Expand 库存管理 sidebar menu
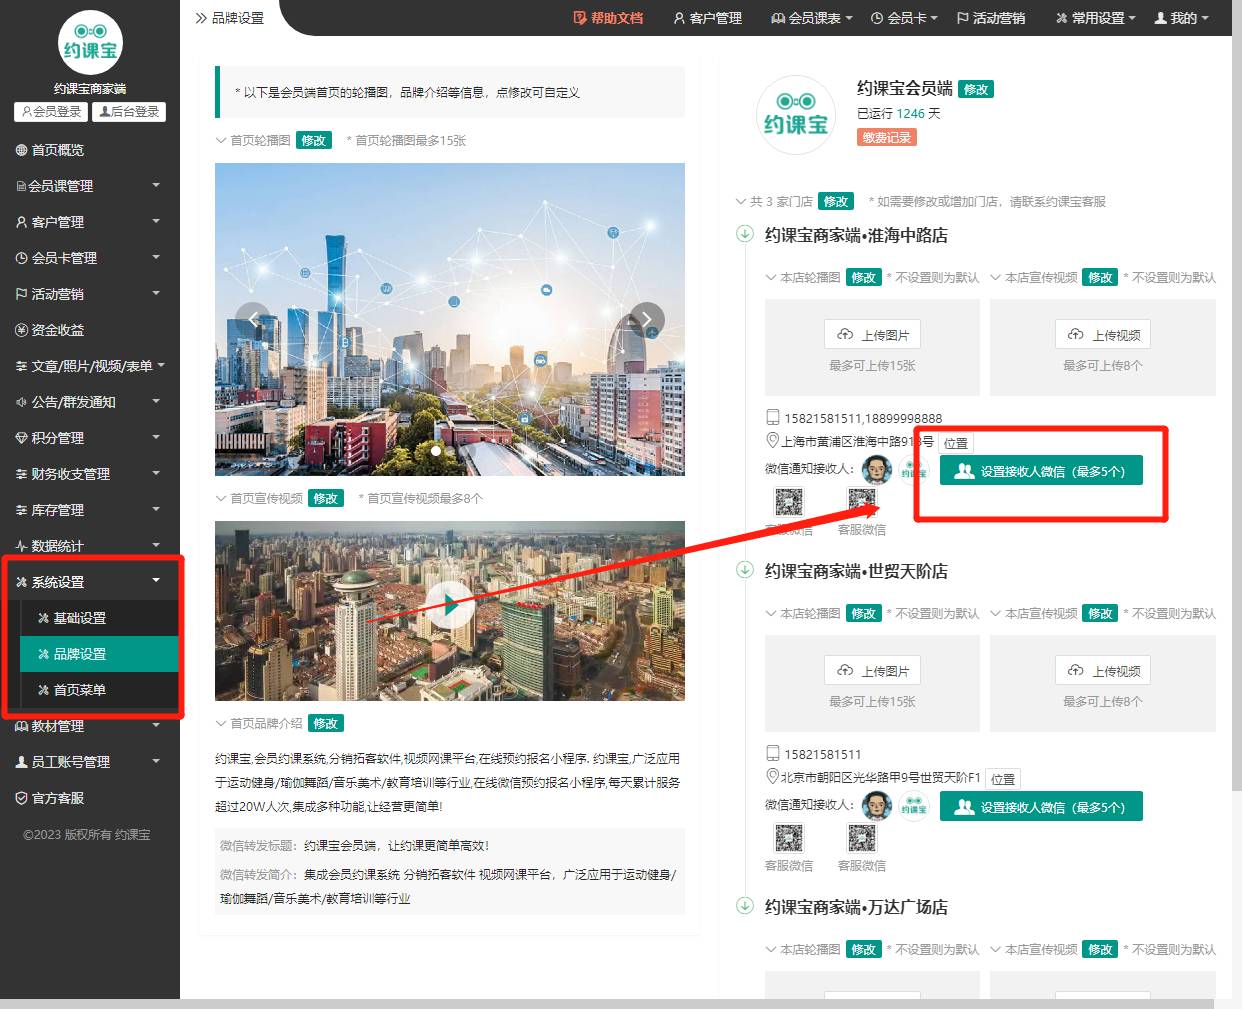Screen dimensions: 1242x1009 pyautogui.click(x=90, y=510)
